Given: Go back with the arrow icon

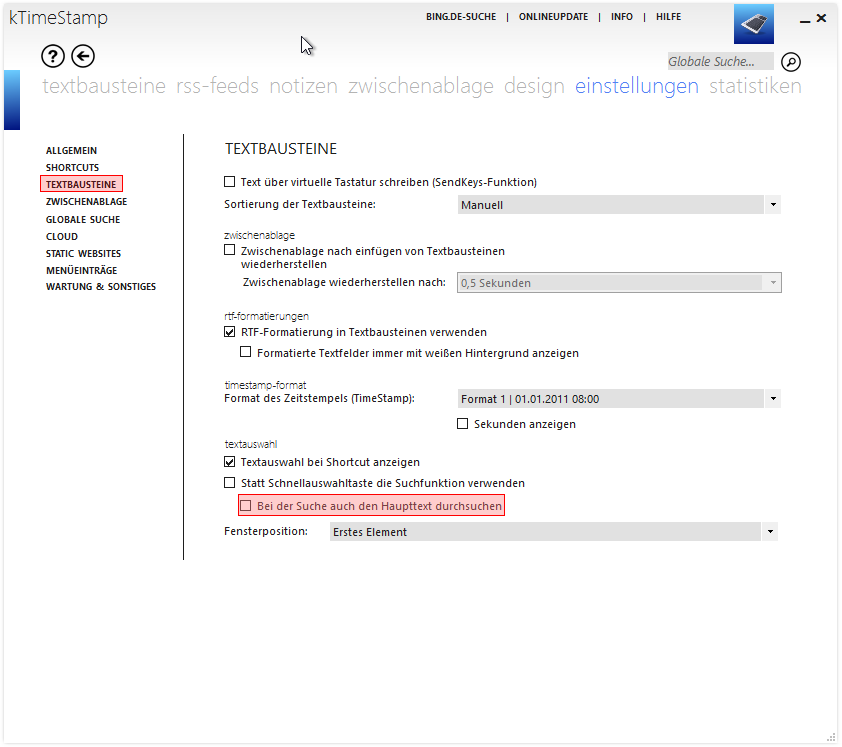Looking at the screenshot, I should click(83, 56).
